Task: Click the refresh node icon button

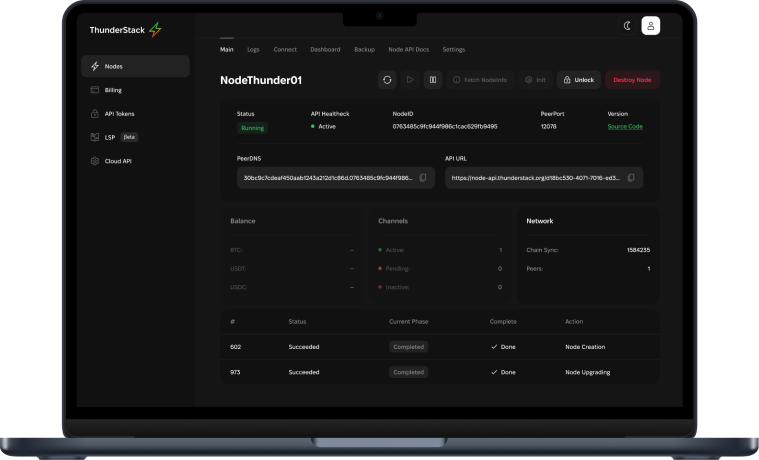Action: click(387, 80)
